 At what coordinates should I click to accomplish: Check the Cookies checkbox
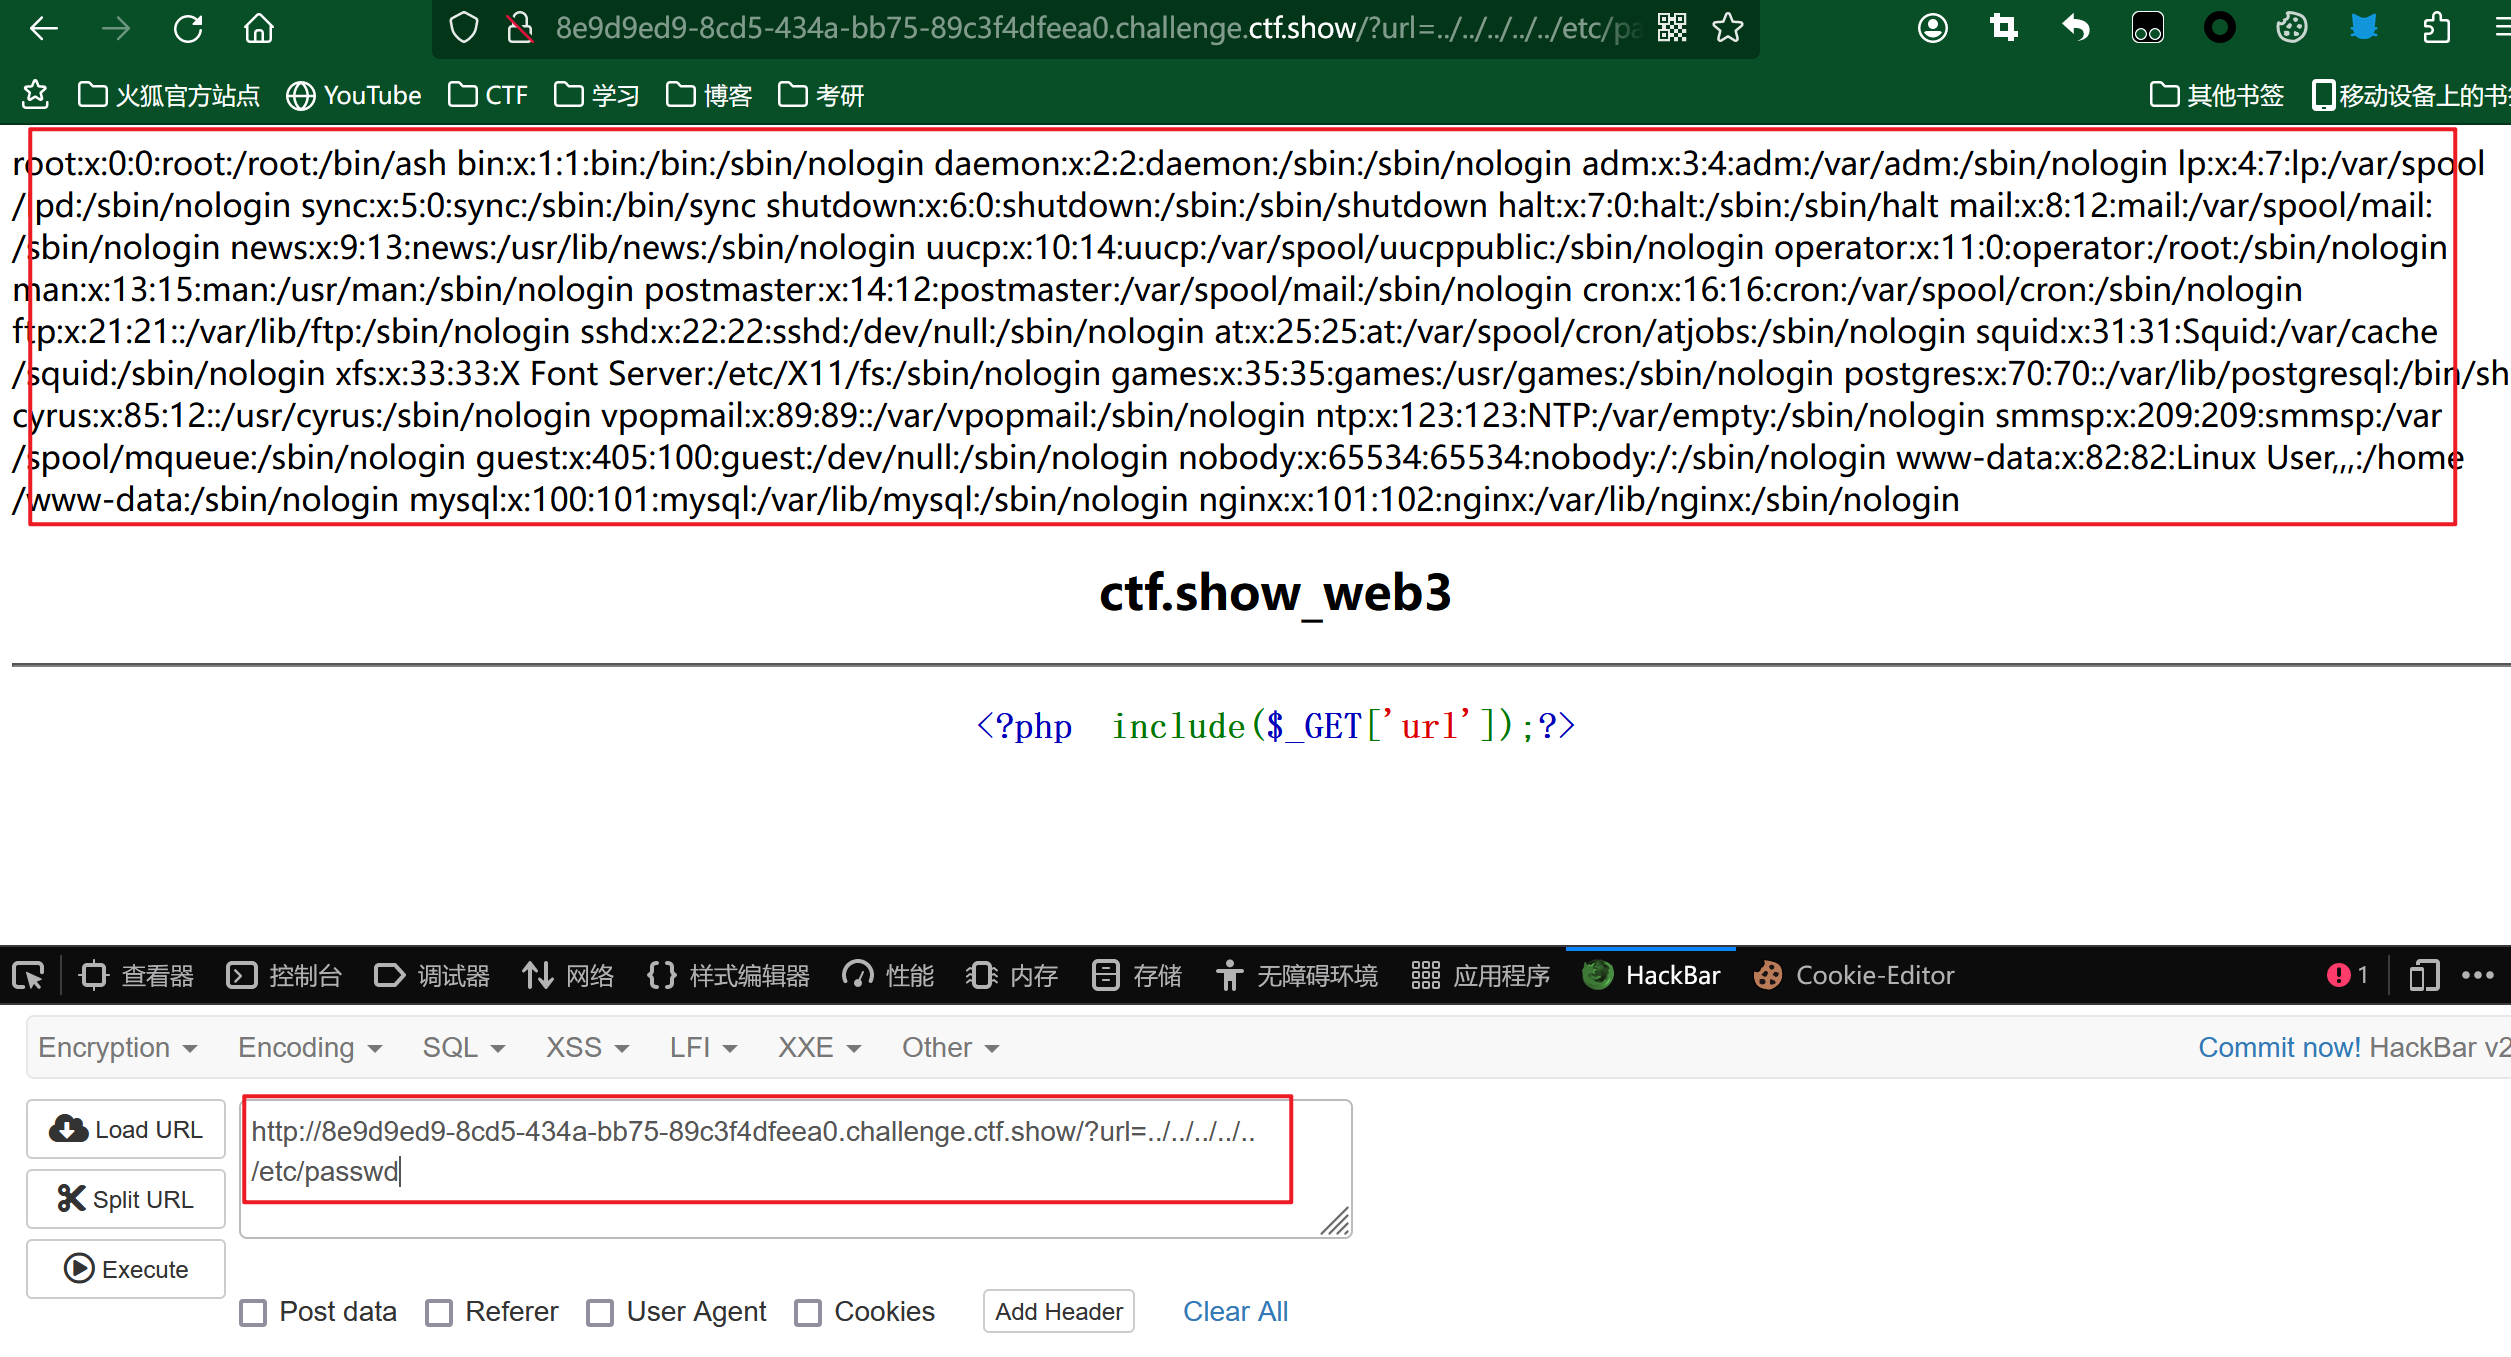tap(808, 1312)
